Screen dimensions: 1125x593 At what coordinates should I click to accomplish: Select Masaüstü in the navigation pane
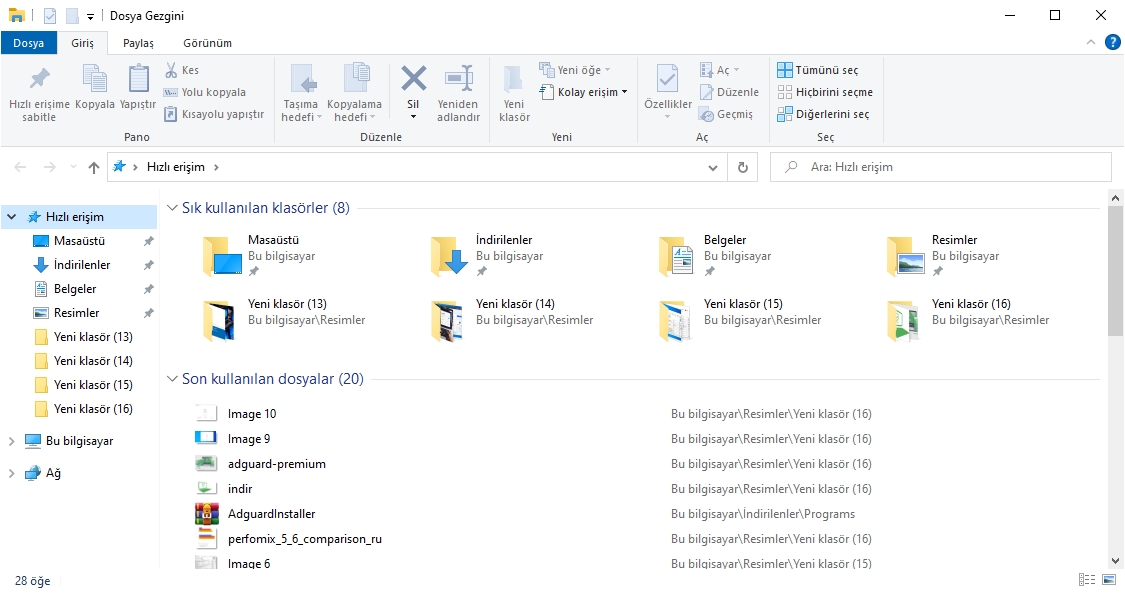point(80,241)
